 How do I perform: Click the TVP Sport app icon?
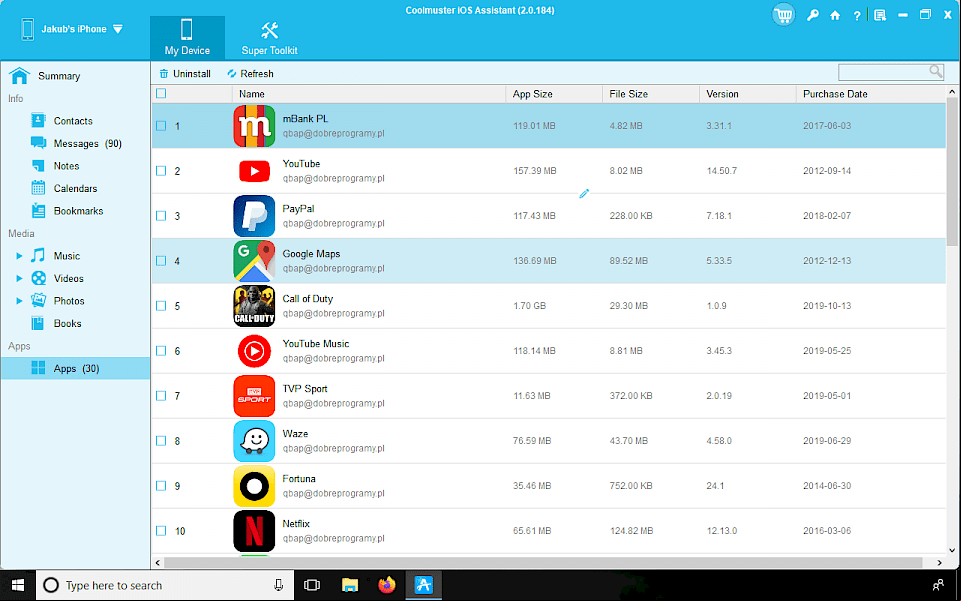pyautogui.click(x=254, y=396)
